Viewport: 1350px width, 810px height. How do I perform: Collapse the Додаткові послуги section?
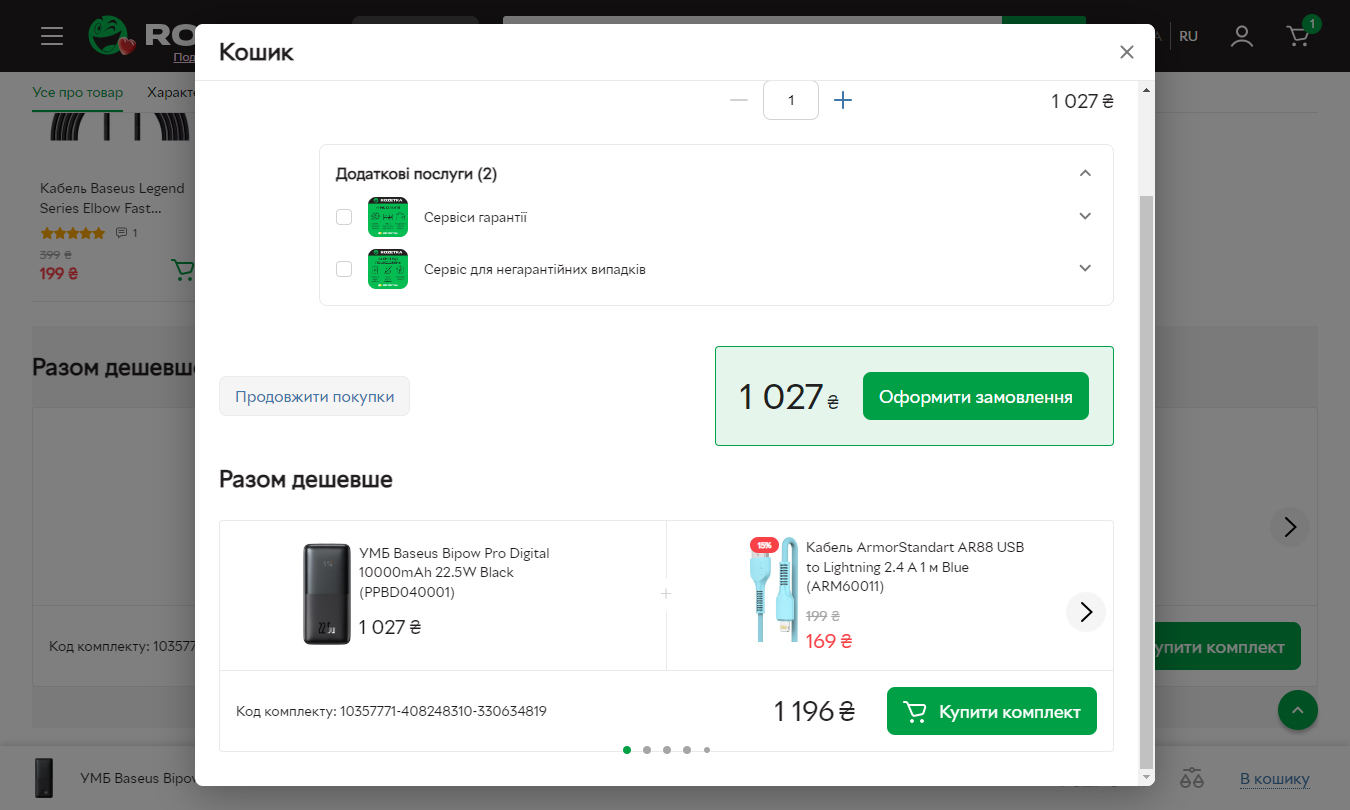coord(1085,173)
